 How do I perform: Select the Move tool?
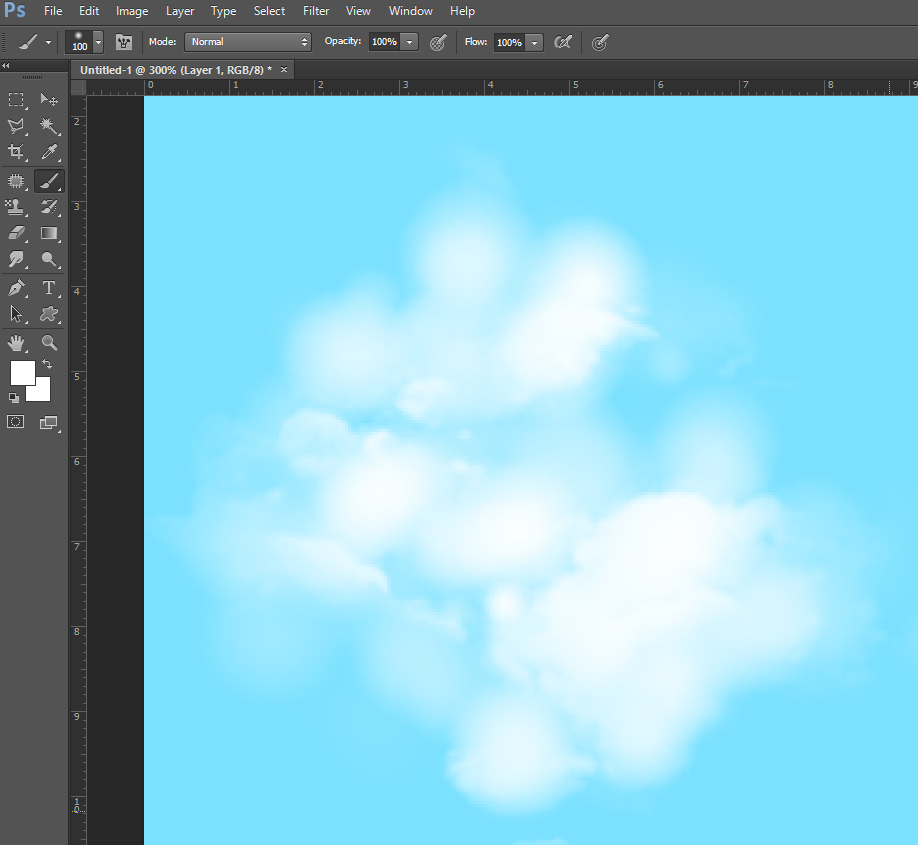pyautogui.click(x=49, y=100)
